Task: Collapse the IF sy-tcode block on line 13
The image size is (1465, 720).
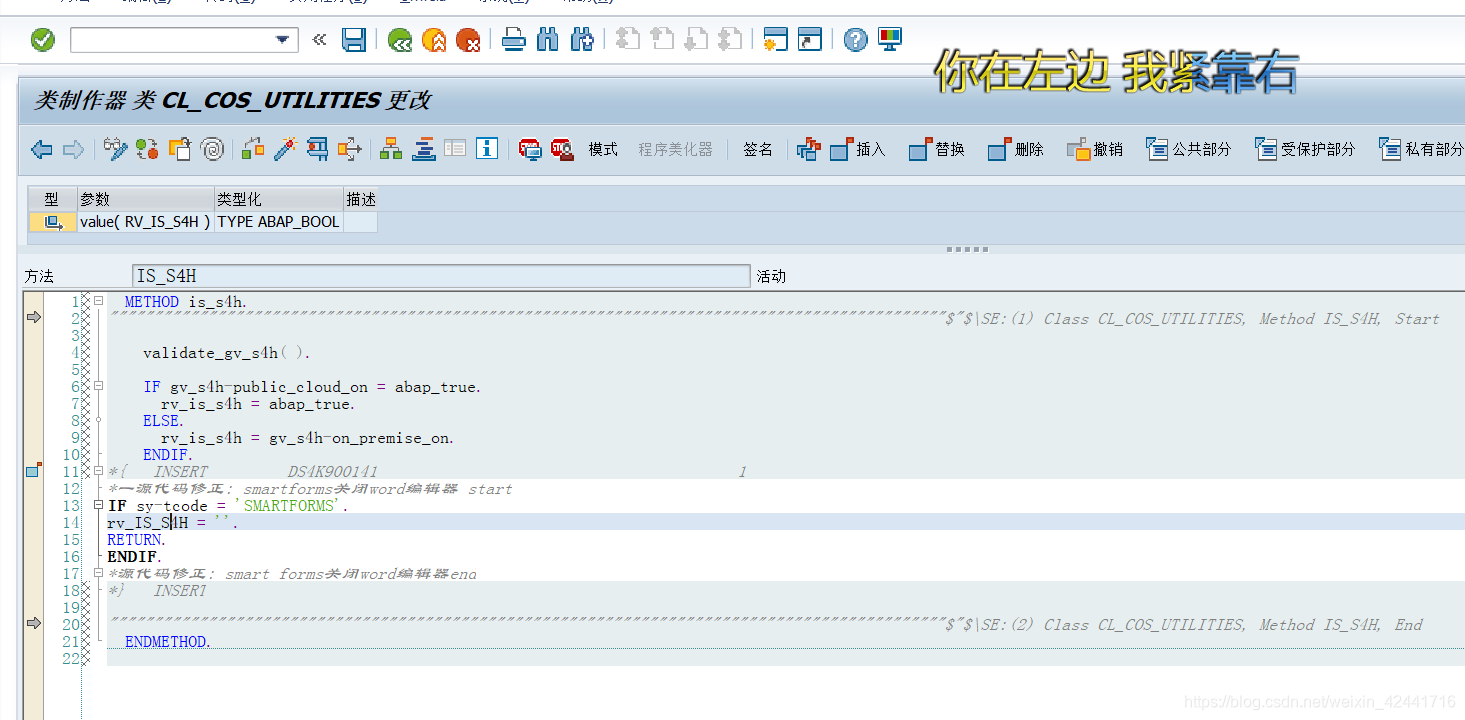Action: pyautogui.click(x=98, y=505)
